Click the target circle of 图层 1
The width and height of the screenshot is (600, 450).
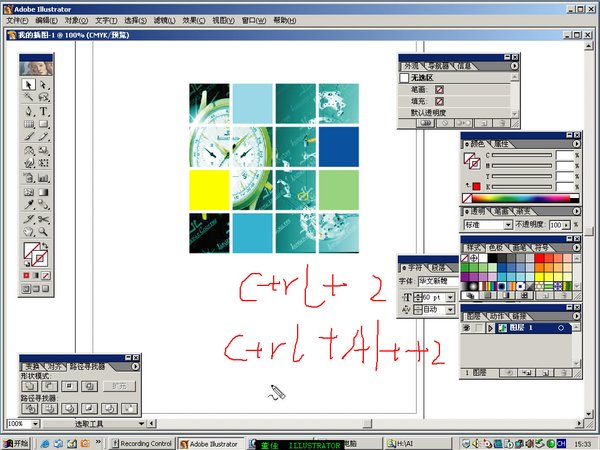point(561,328)
